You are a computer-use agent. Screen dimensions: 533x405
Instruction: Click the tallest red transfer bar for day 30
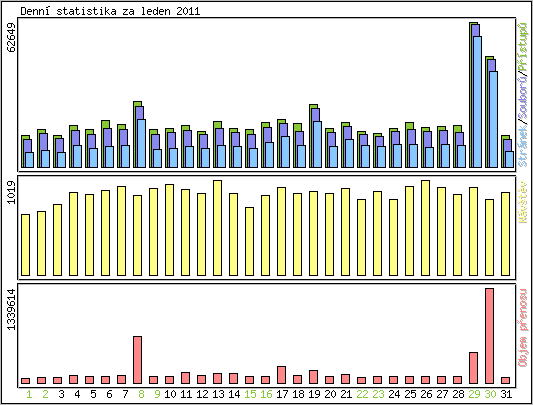489,336
